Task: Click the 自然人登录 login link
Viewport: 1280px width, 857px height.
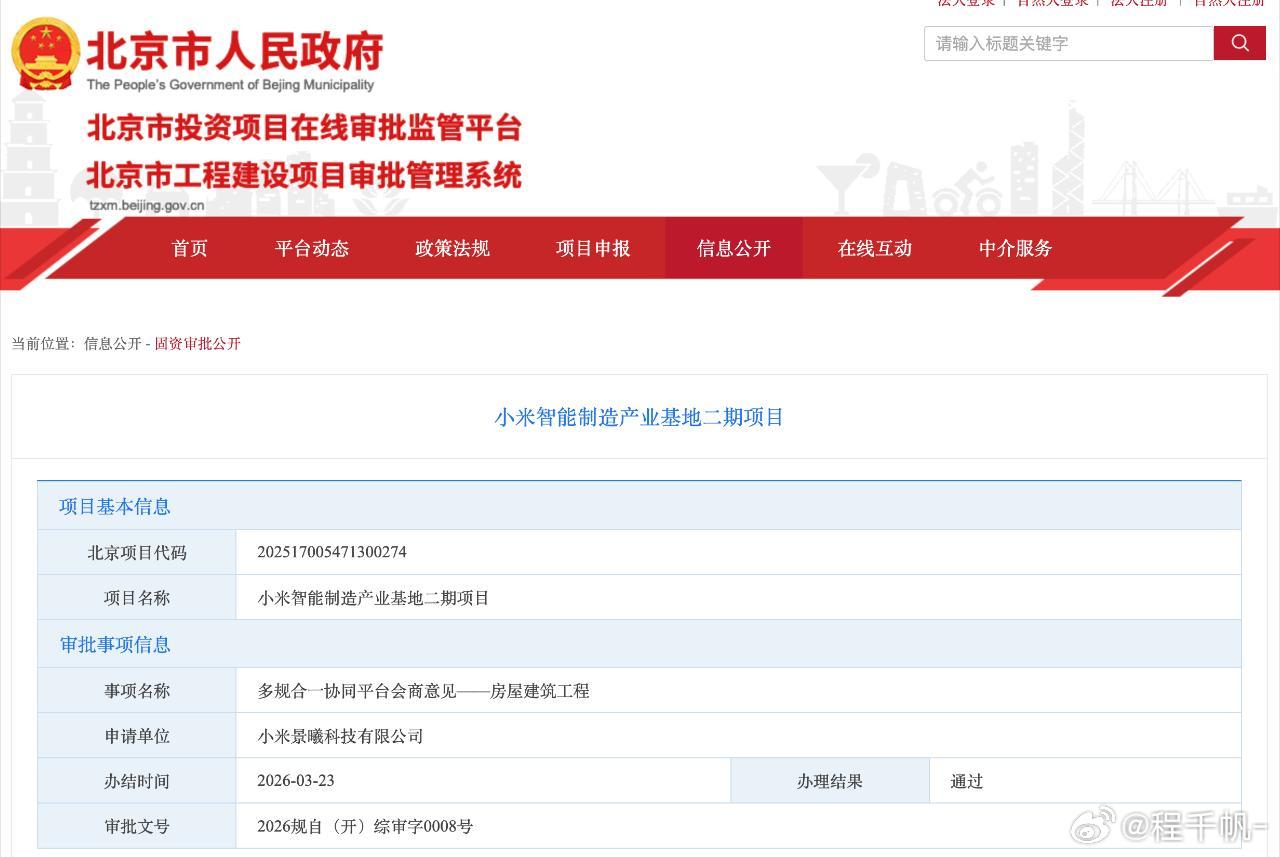Action: [1051, 4]
